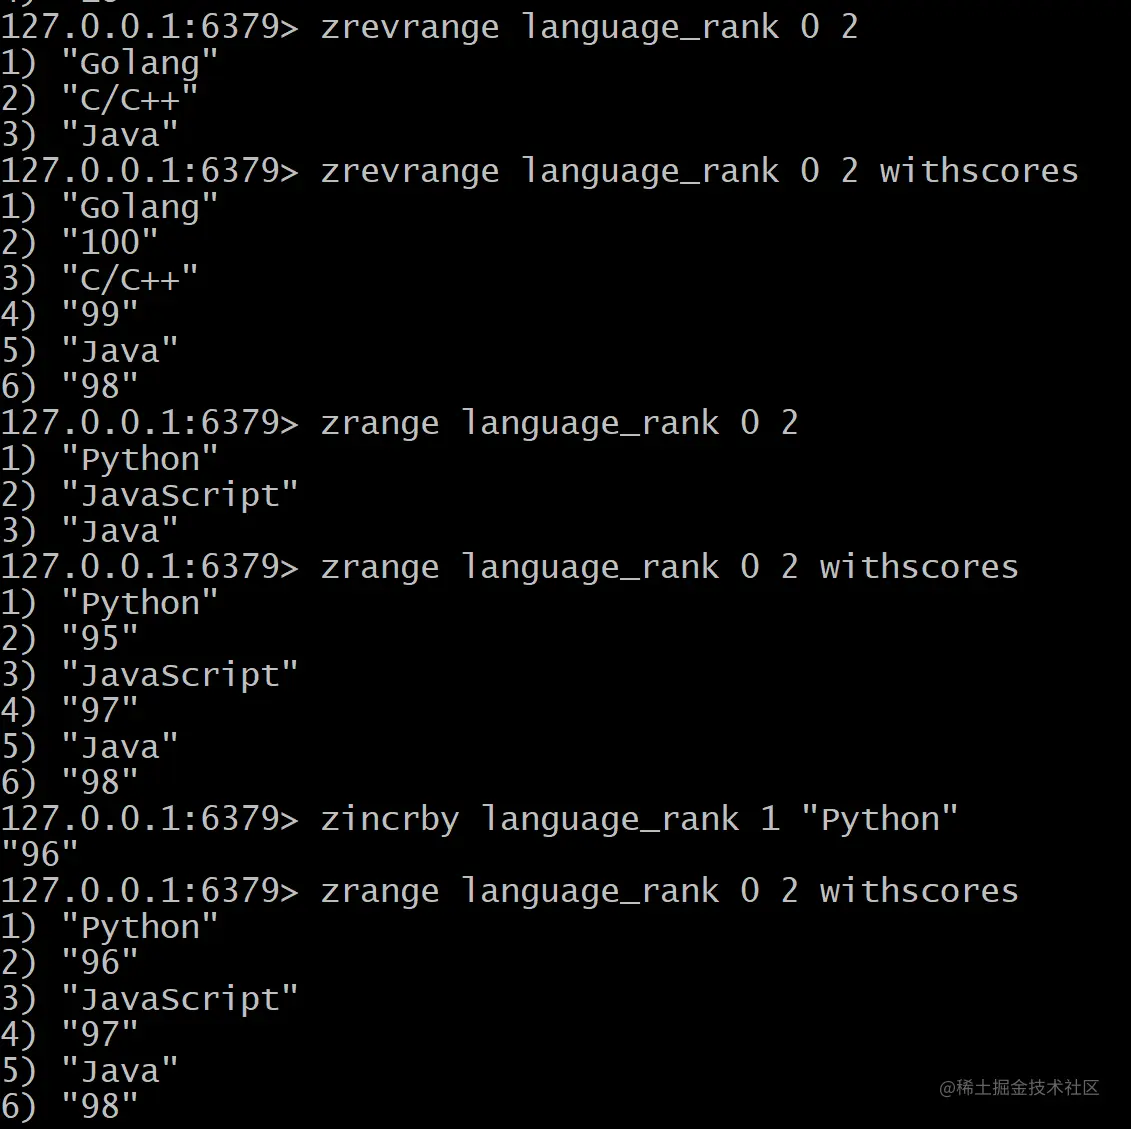Image resolution: width=1131 pixels, height=1129 pixels.
Task: Click 1) "Golang" directly above "100"
Action: click(x=109, y=207)
